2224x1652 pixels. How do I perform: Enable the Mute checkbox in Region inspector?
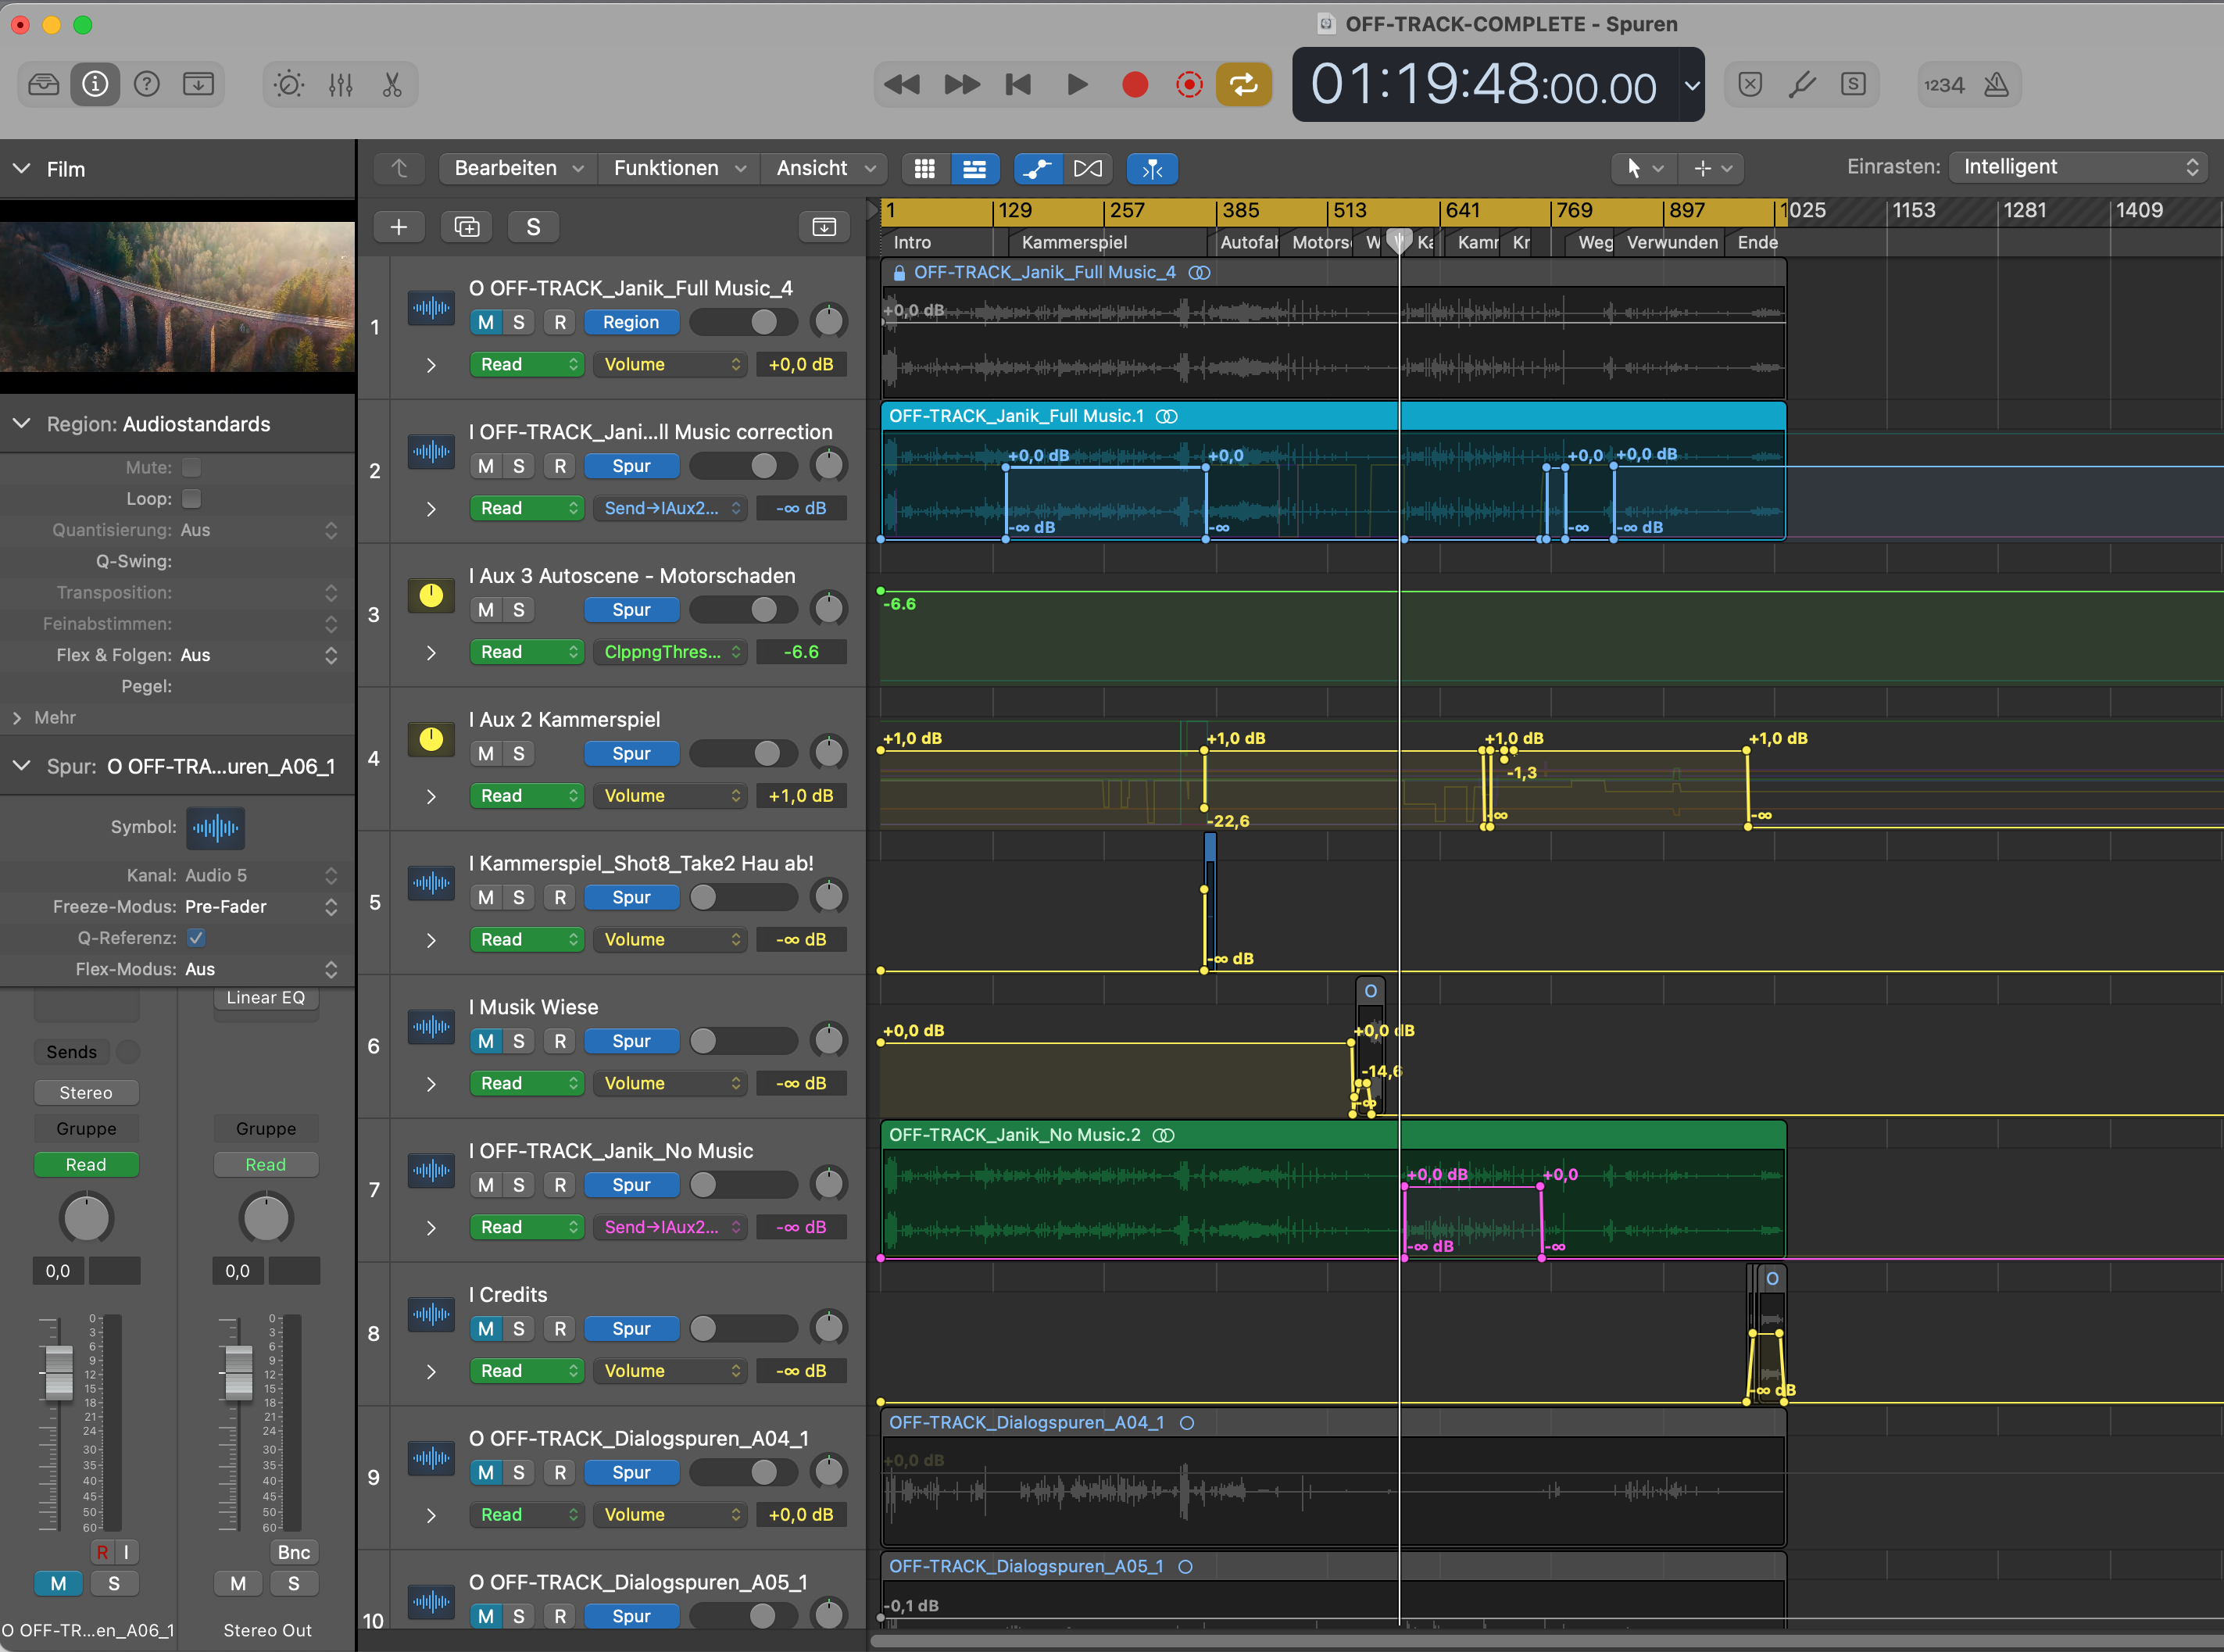click(192, 467)
